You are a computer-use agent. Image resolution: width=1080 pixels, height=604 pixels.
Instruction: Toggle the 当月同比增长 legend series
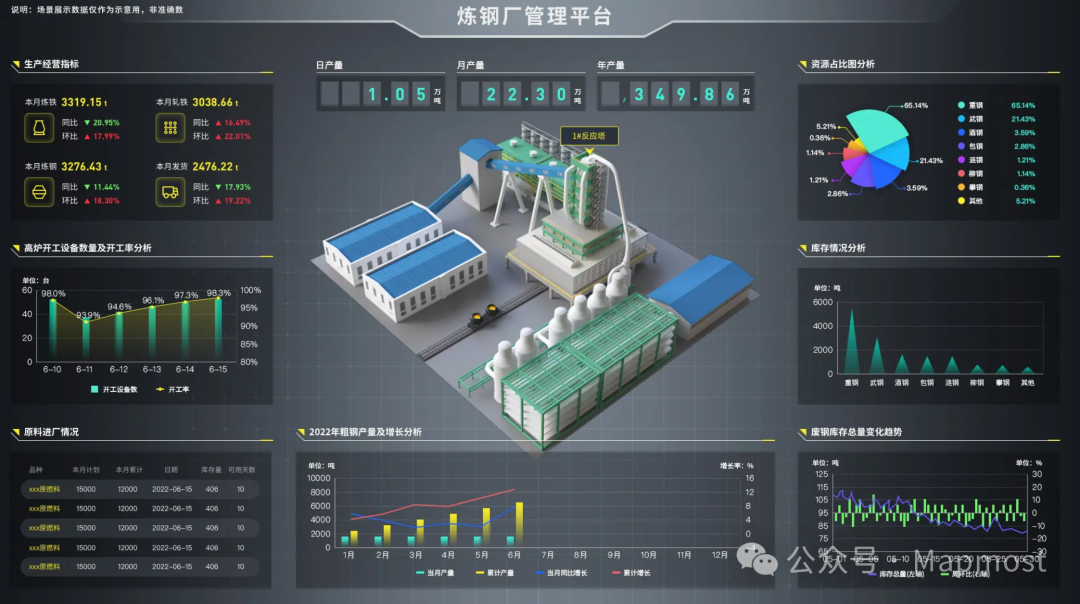click(562, 572)
